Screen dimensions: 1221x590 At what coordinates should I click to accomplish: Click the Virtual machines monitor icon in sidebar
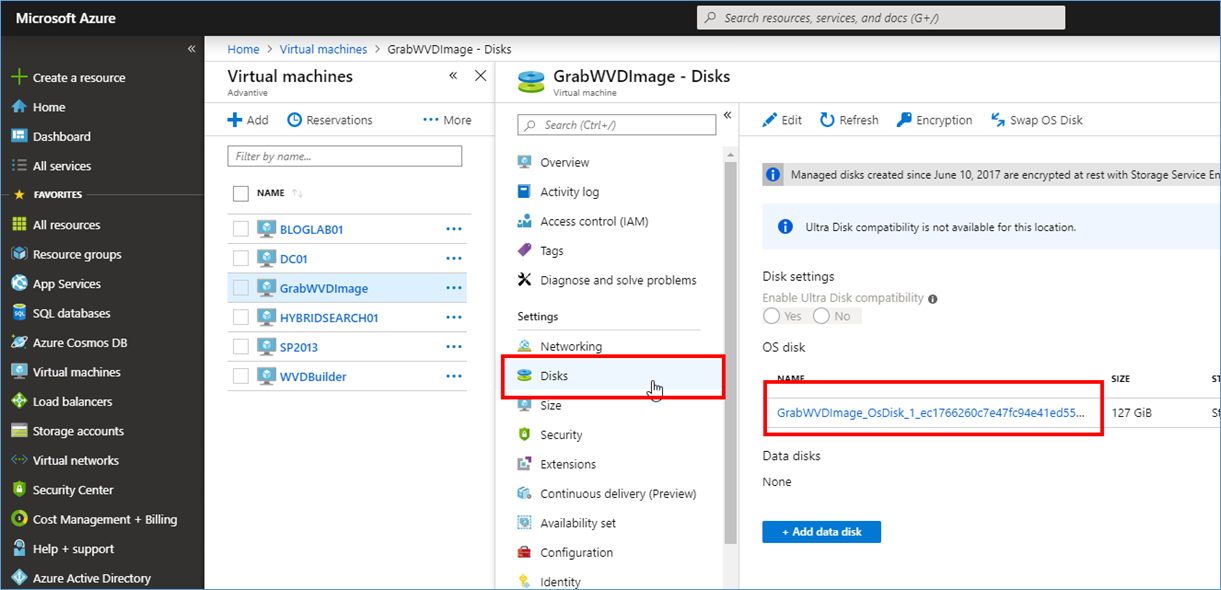tap(18, 372)
